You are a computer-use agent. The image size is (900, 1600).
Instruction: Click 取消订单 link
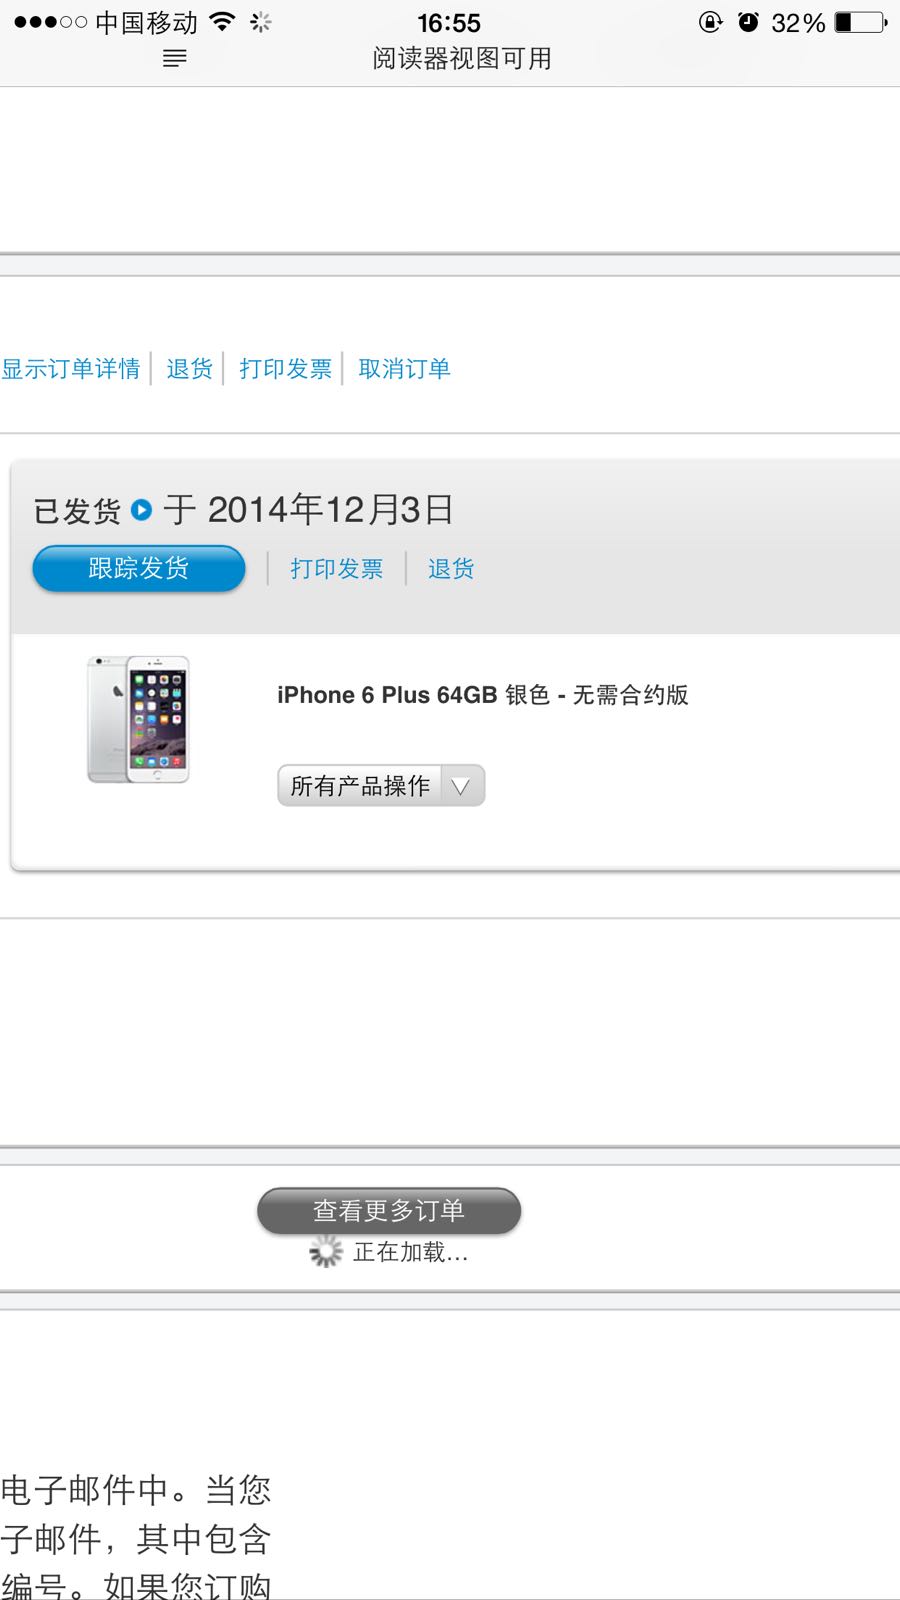404,369
